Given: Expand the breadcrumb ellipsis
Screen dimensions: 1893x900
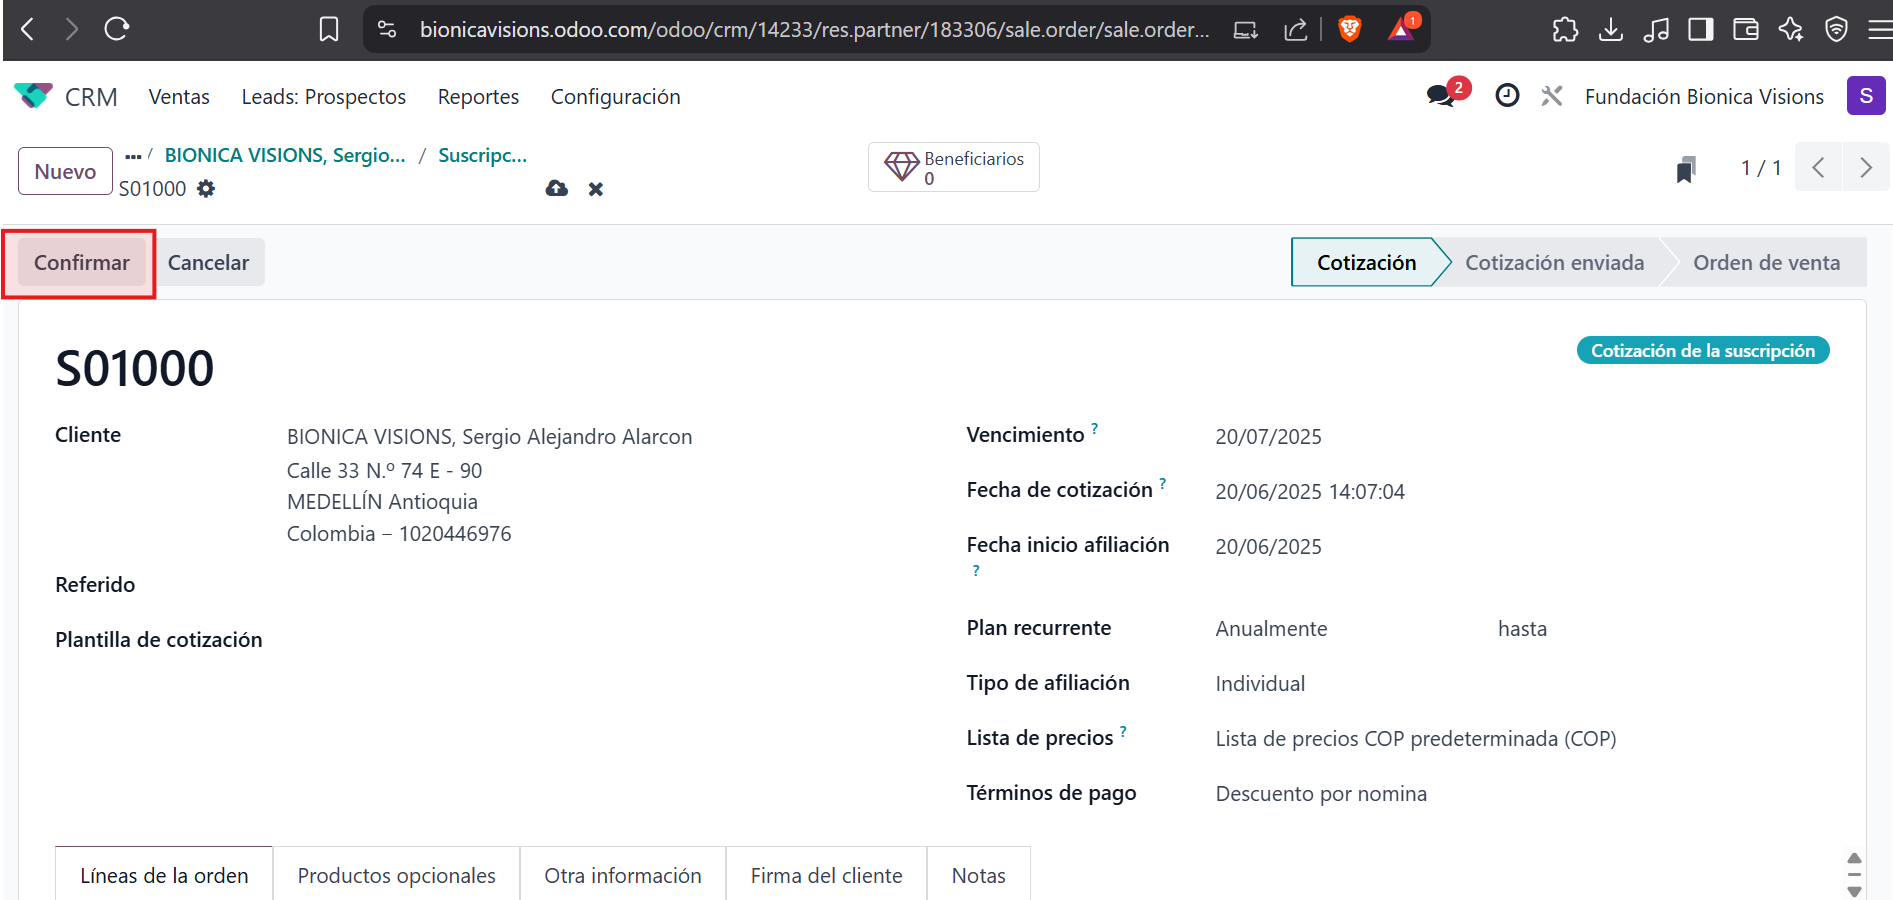Looking at the screenshot, I should click(133, 156).
